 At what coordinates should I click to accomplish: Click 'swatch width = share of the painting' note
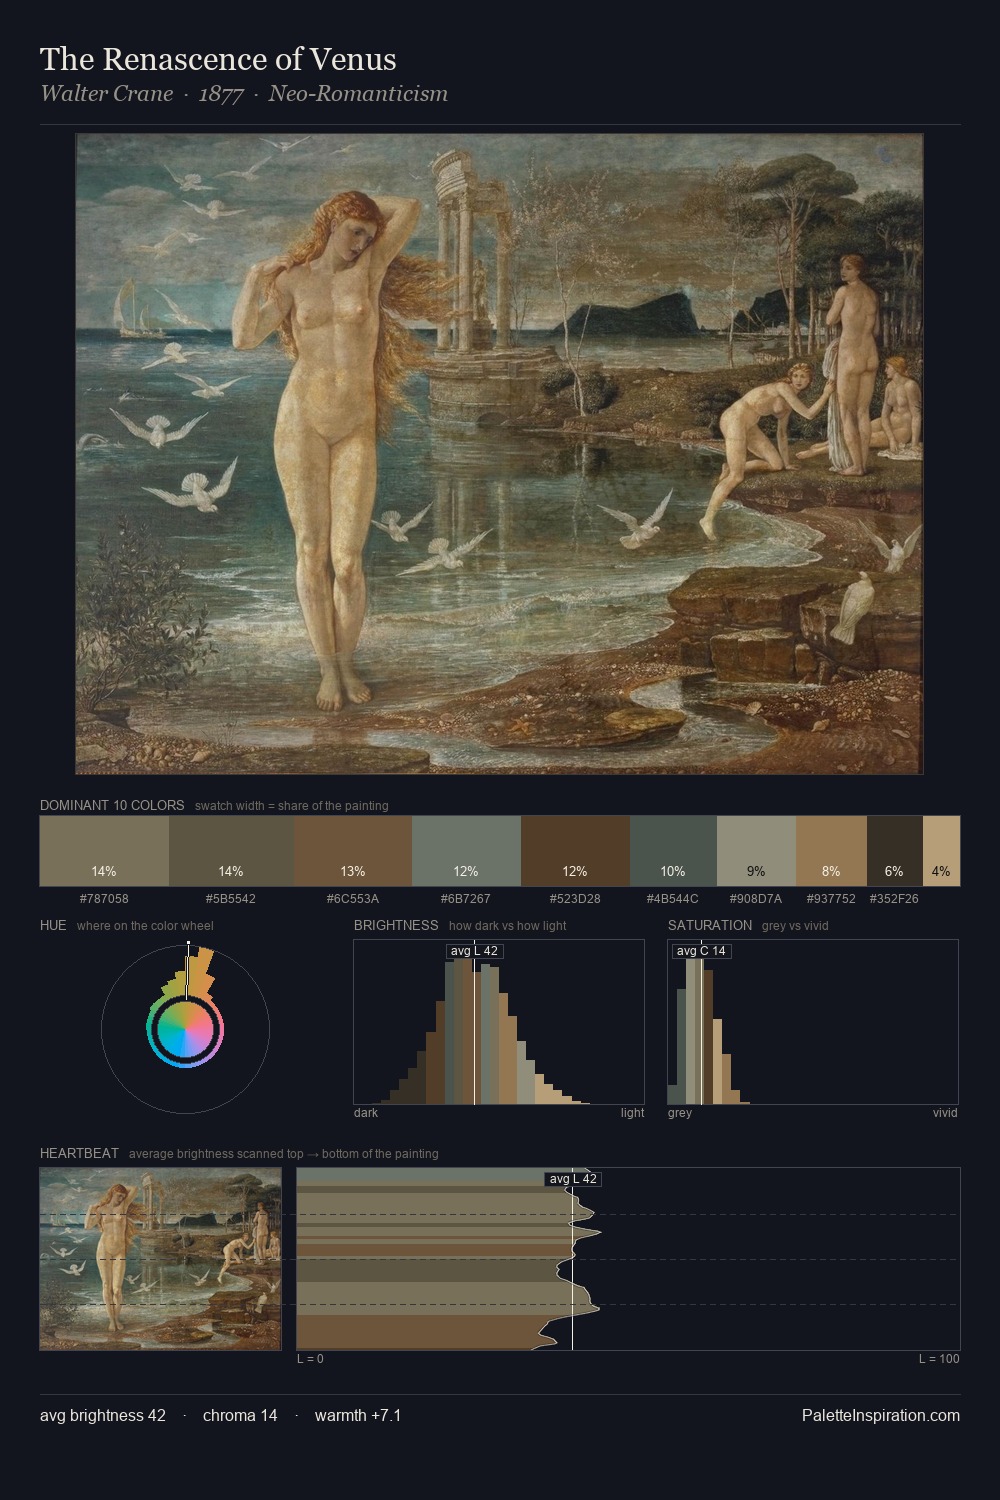(292, 806)
